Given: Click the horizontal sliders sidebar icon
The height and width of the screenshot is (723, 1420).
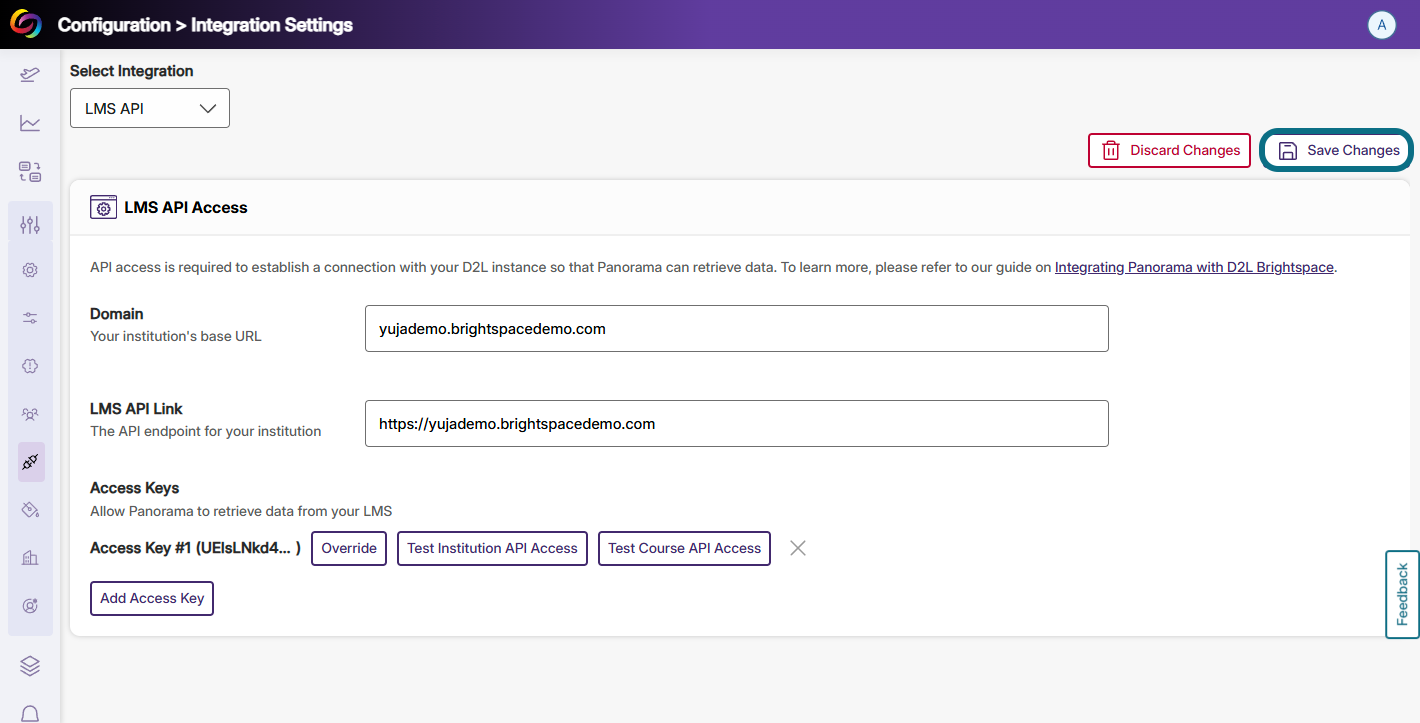Looking at the screenshot, I should click(x=30, y=318).
